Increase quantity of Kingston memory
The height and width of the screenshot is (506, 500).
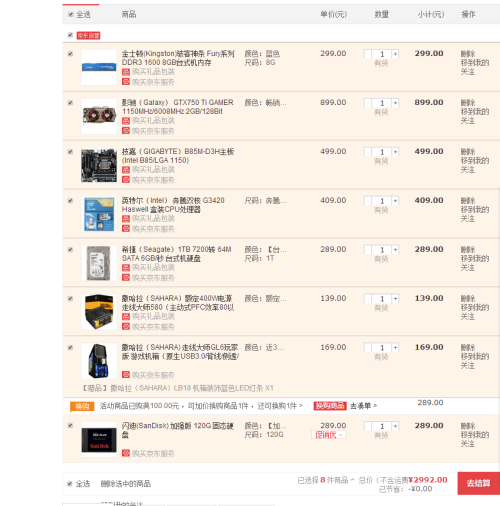pyautogui.click(x=395, y=54)
